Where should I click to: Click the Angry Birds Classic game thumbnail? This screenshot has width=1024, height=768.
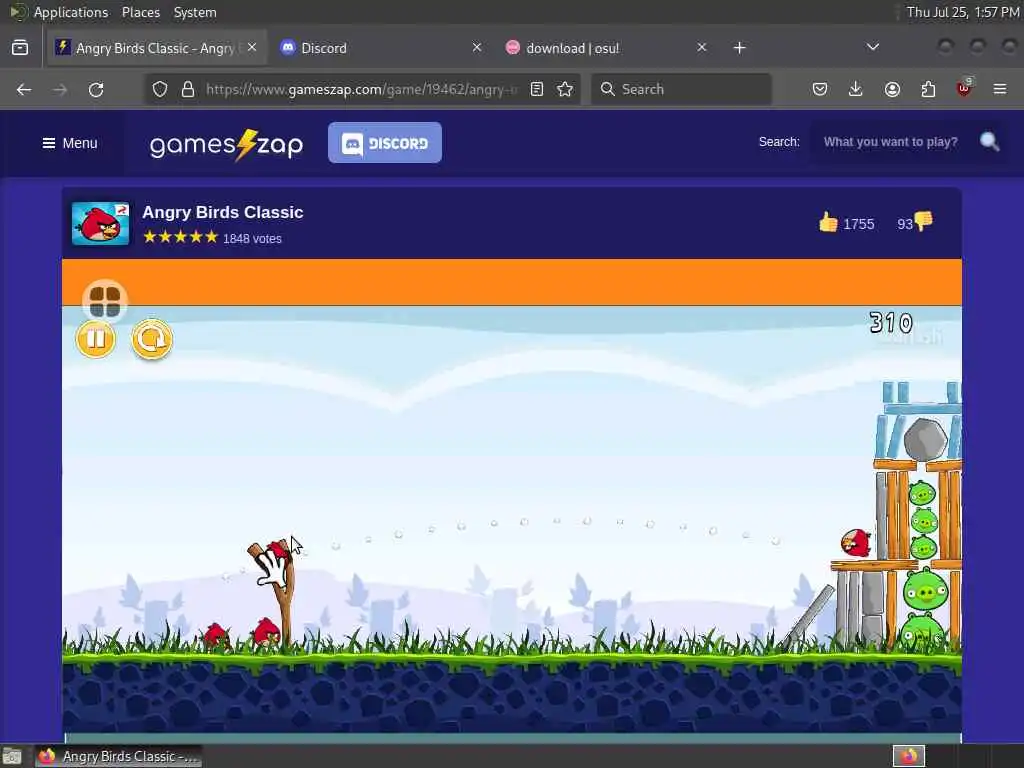101,223
